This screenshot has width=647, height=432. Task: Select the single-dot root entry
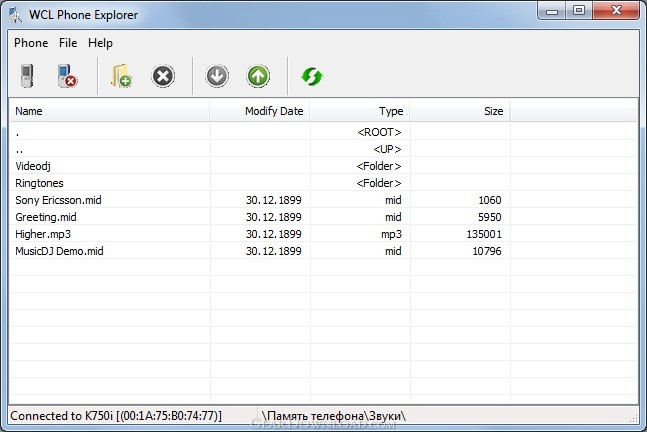click(x=324, y=132)
